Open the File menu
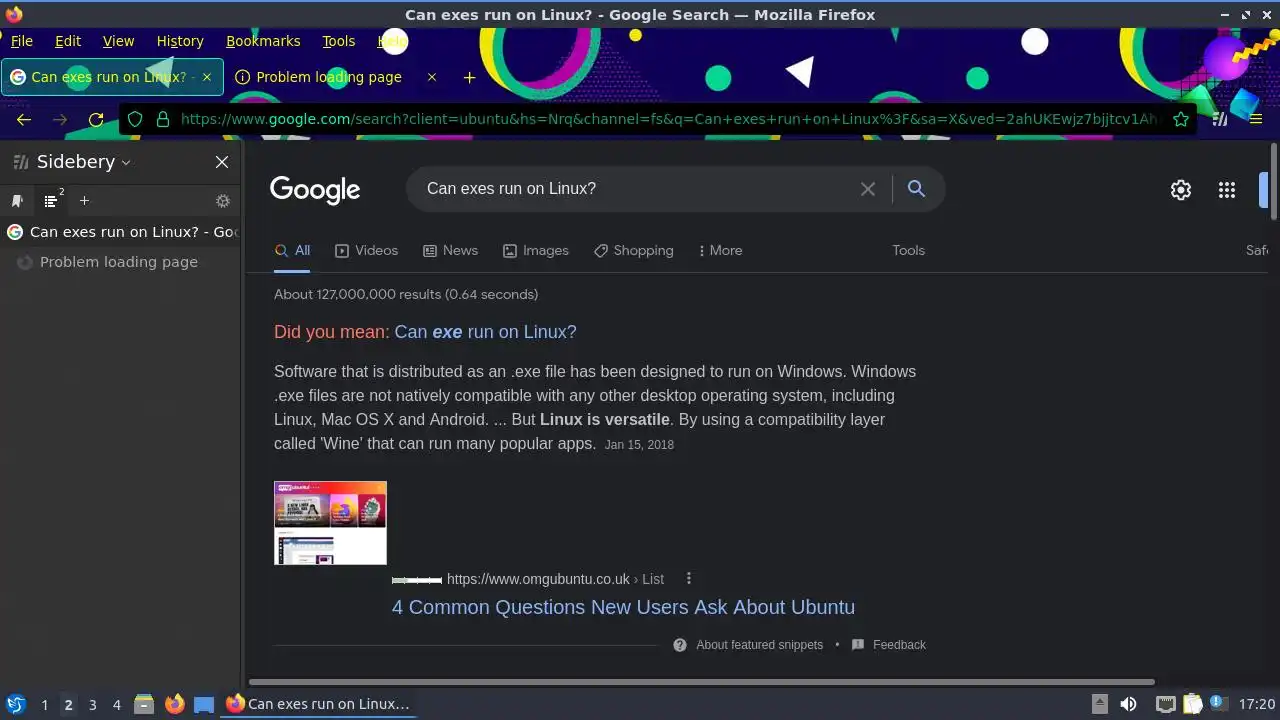The width and height of the screenshot is (1280, 720). coord(21,41)
